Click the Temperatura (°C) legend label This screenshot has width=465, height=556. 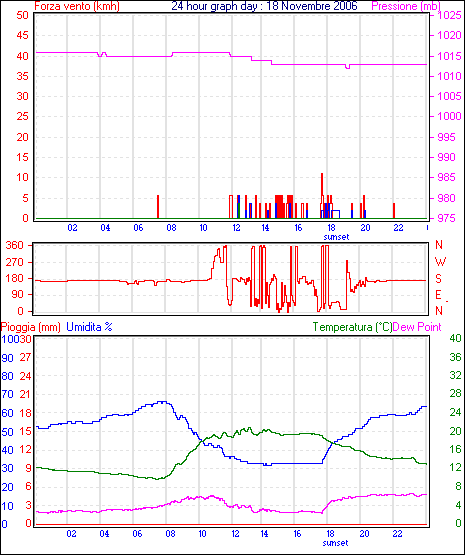[352, 327]
